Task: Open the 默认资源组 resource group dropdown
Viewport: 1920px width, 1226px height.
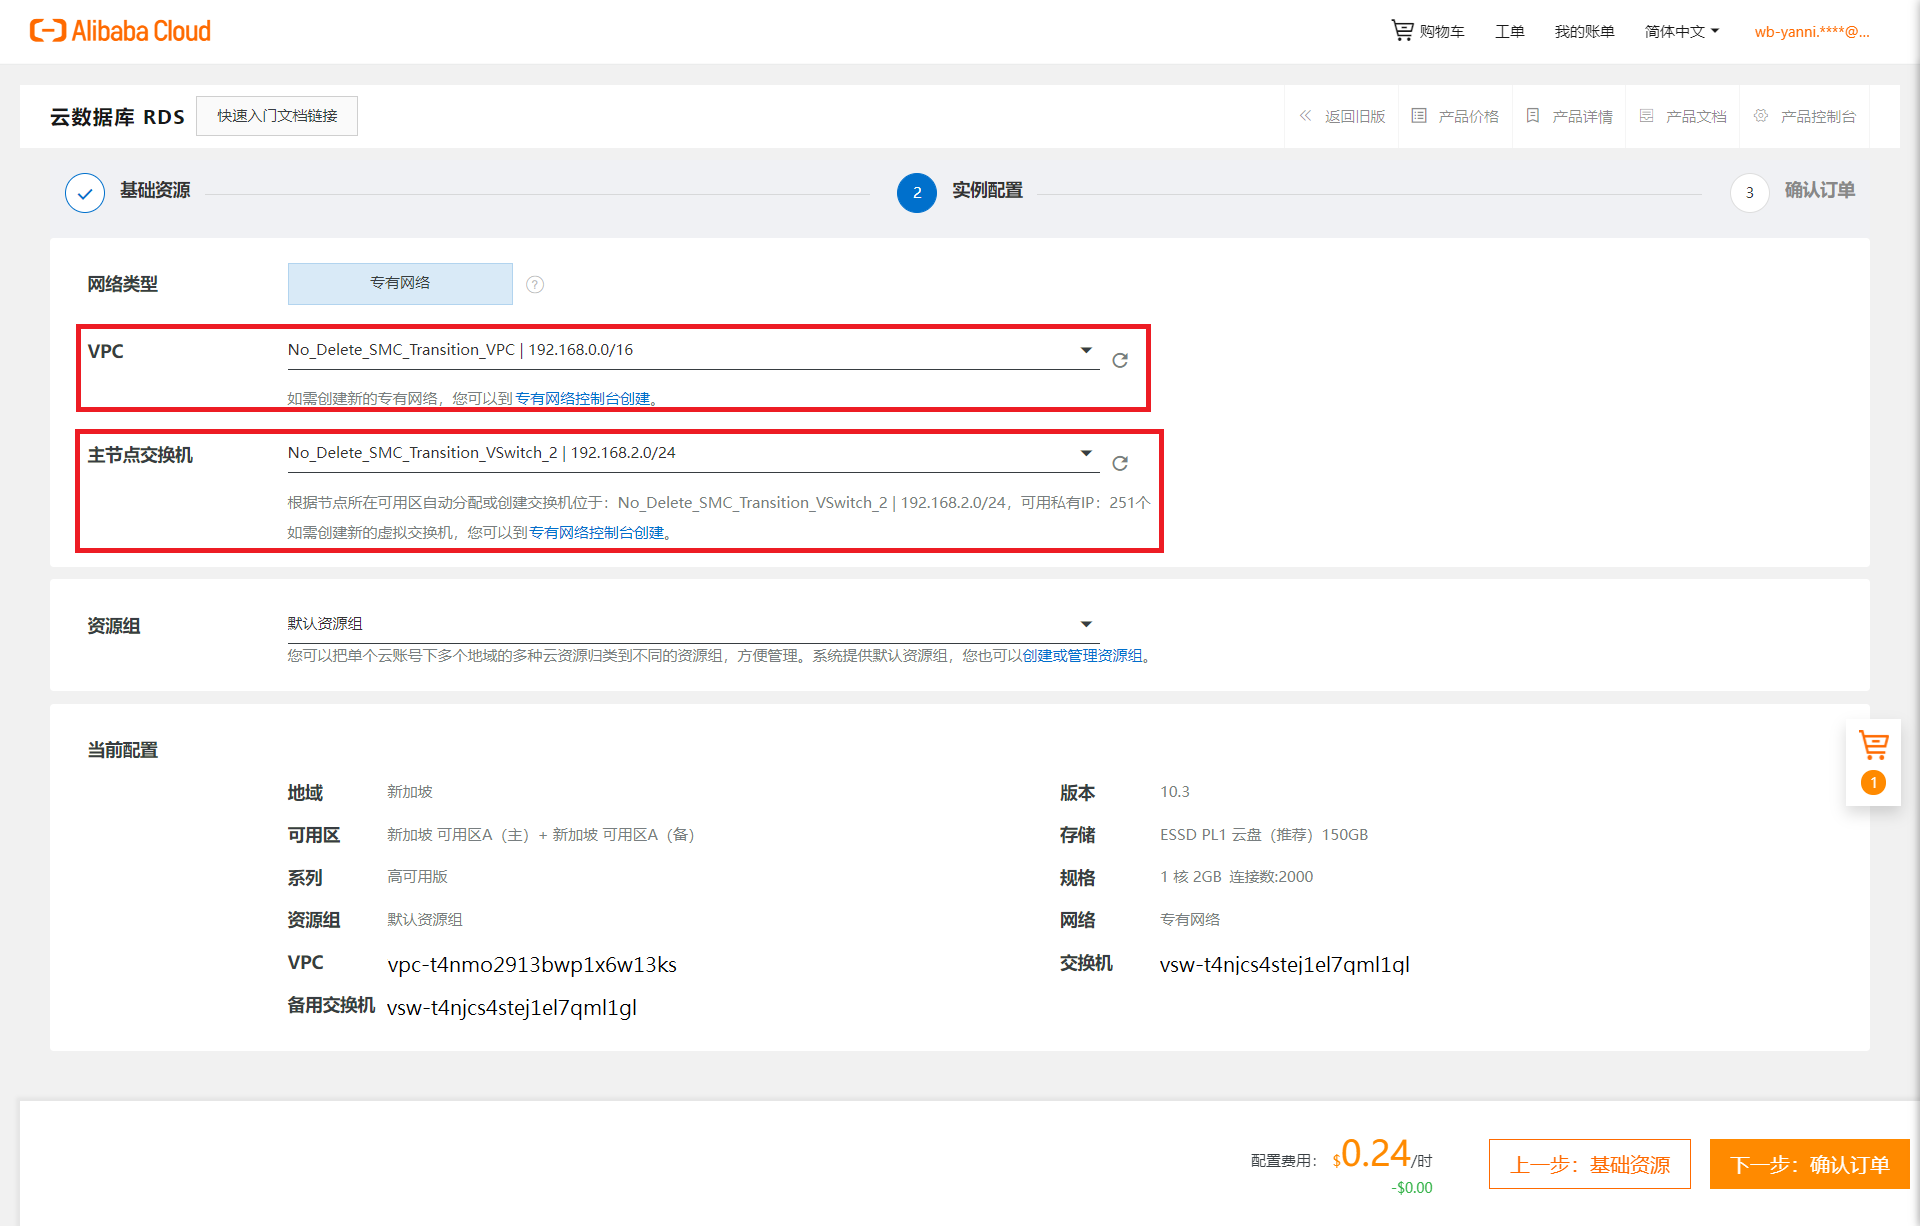Action: pos(1086,624)
